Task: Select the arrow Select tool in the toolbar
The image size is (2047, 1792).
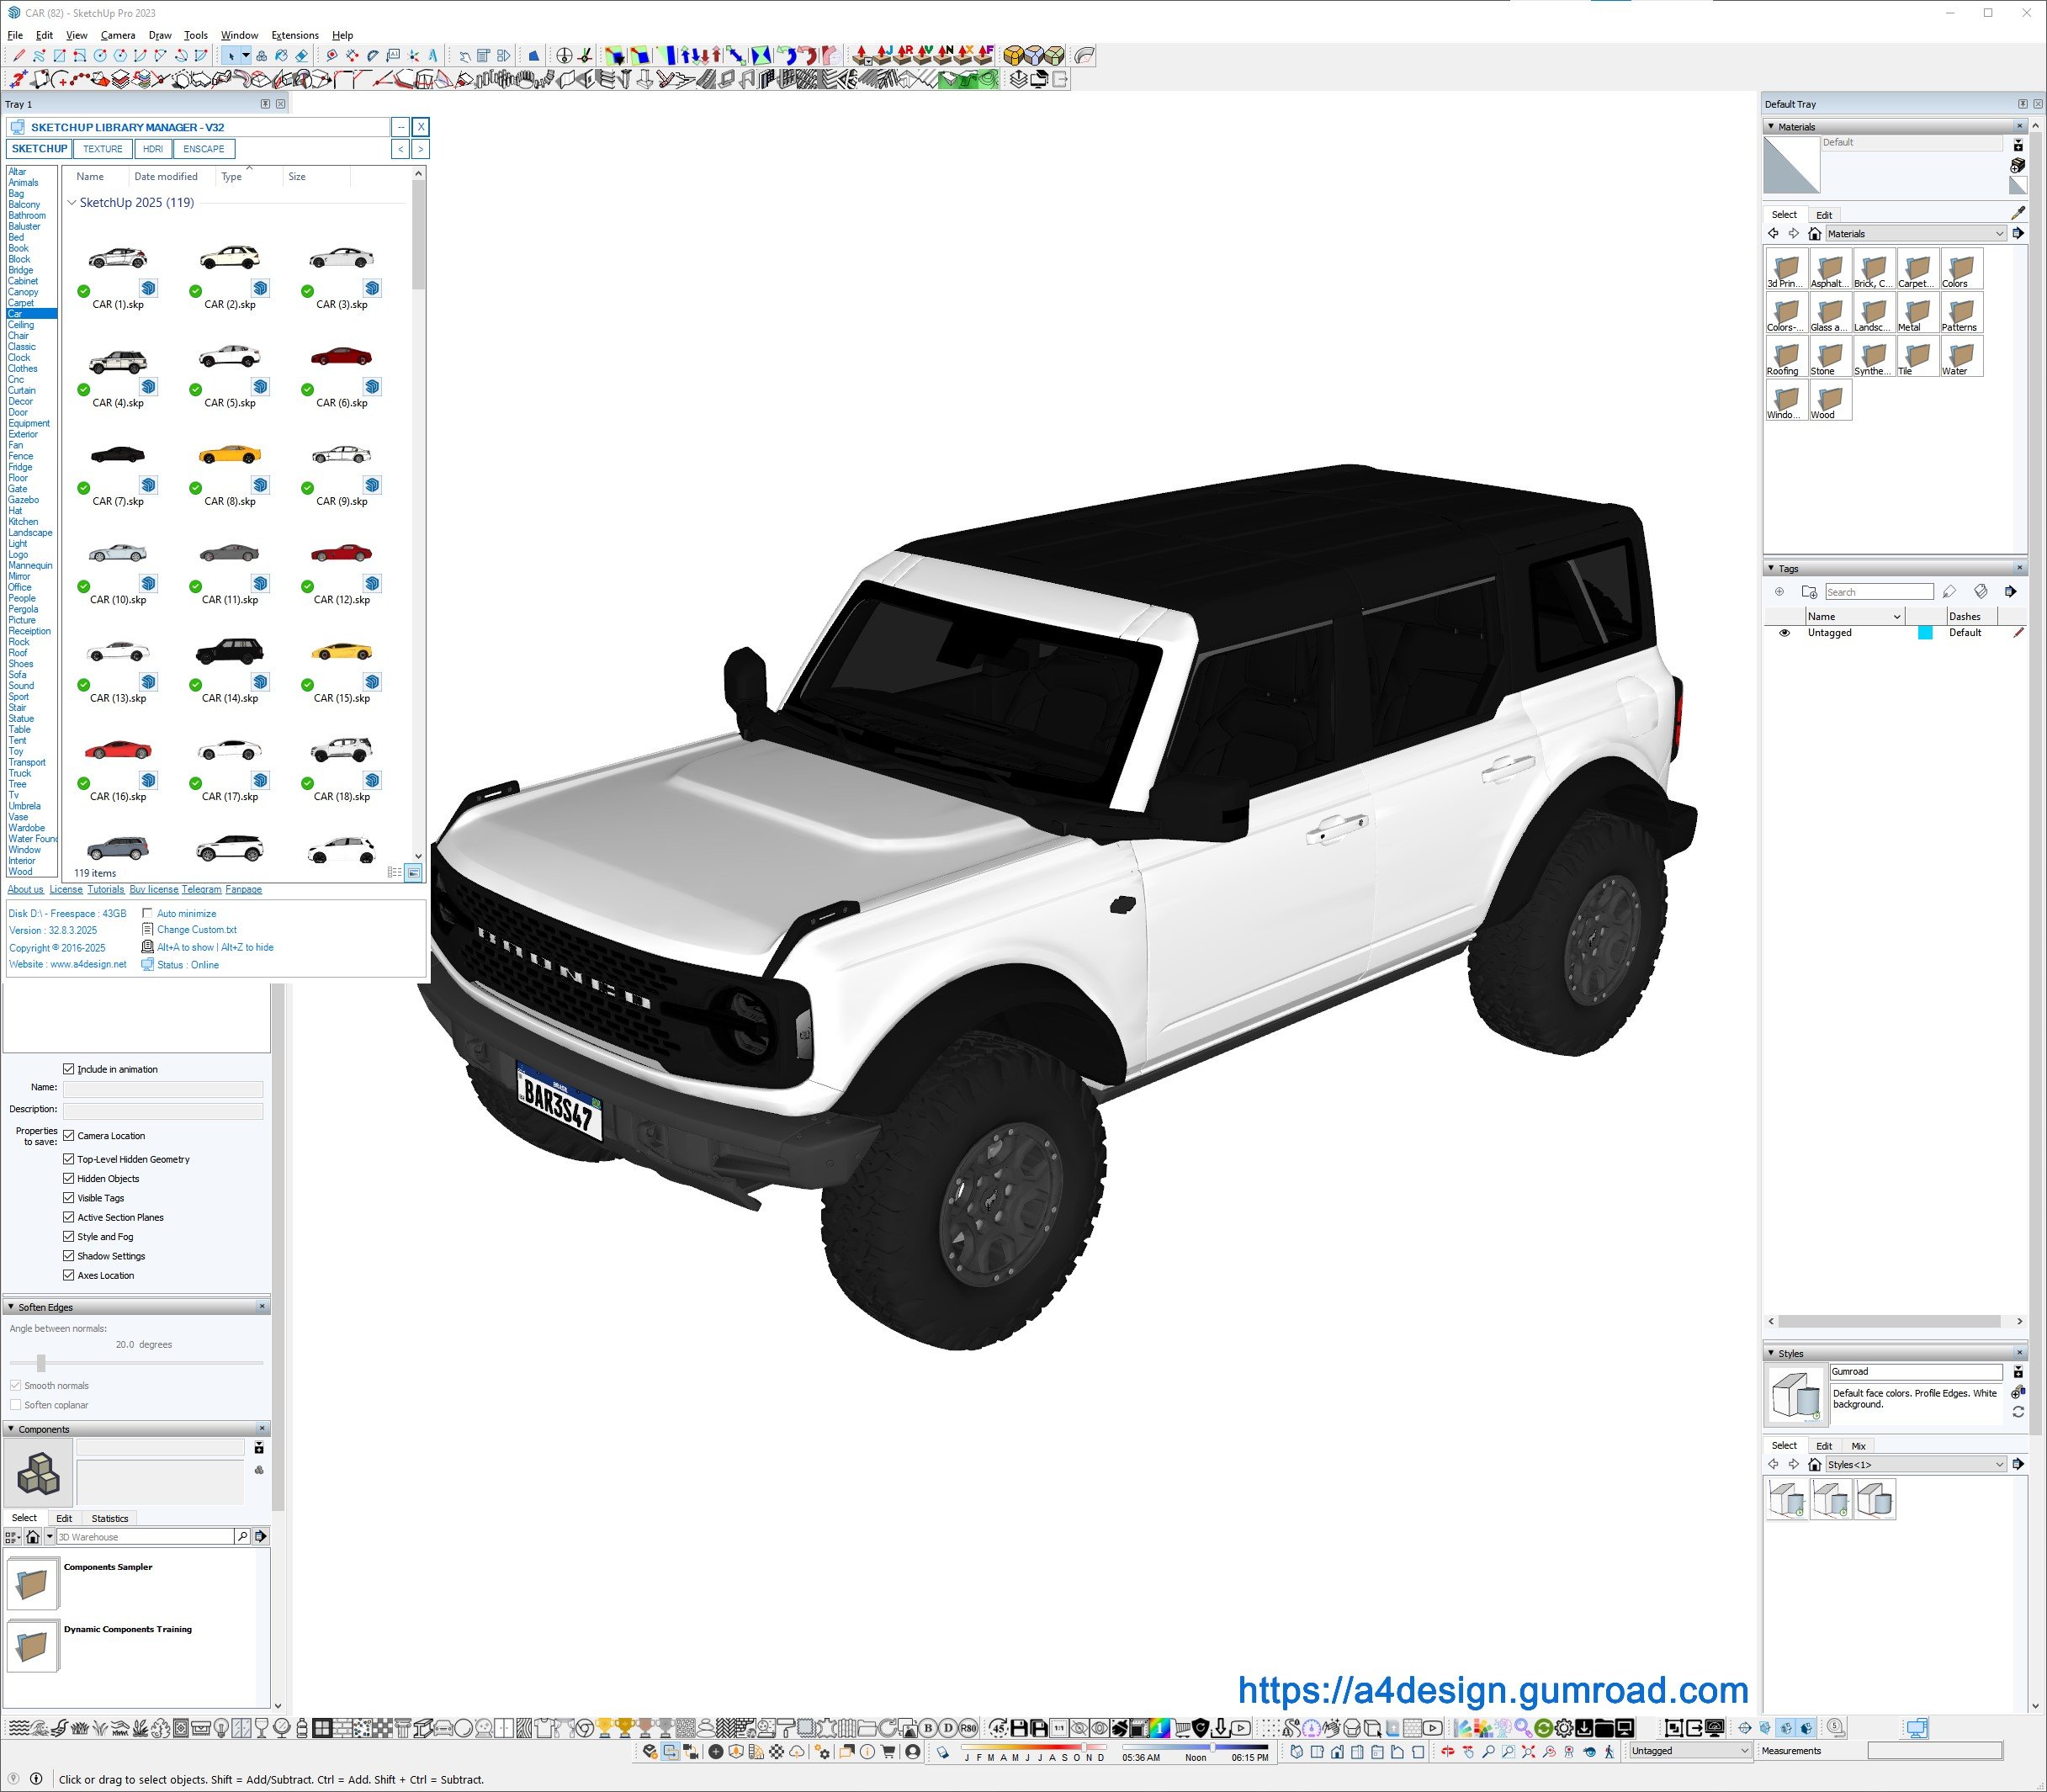Action: point(231,56)
